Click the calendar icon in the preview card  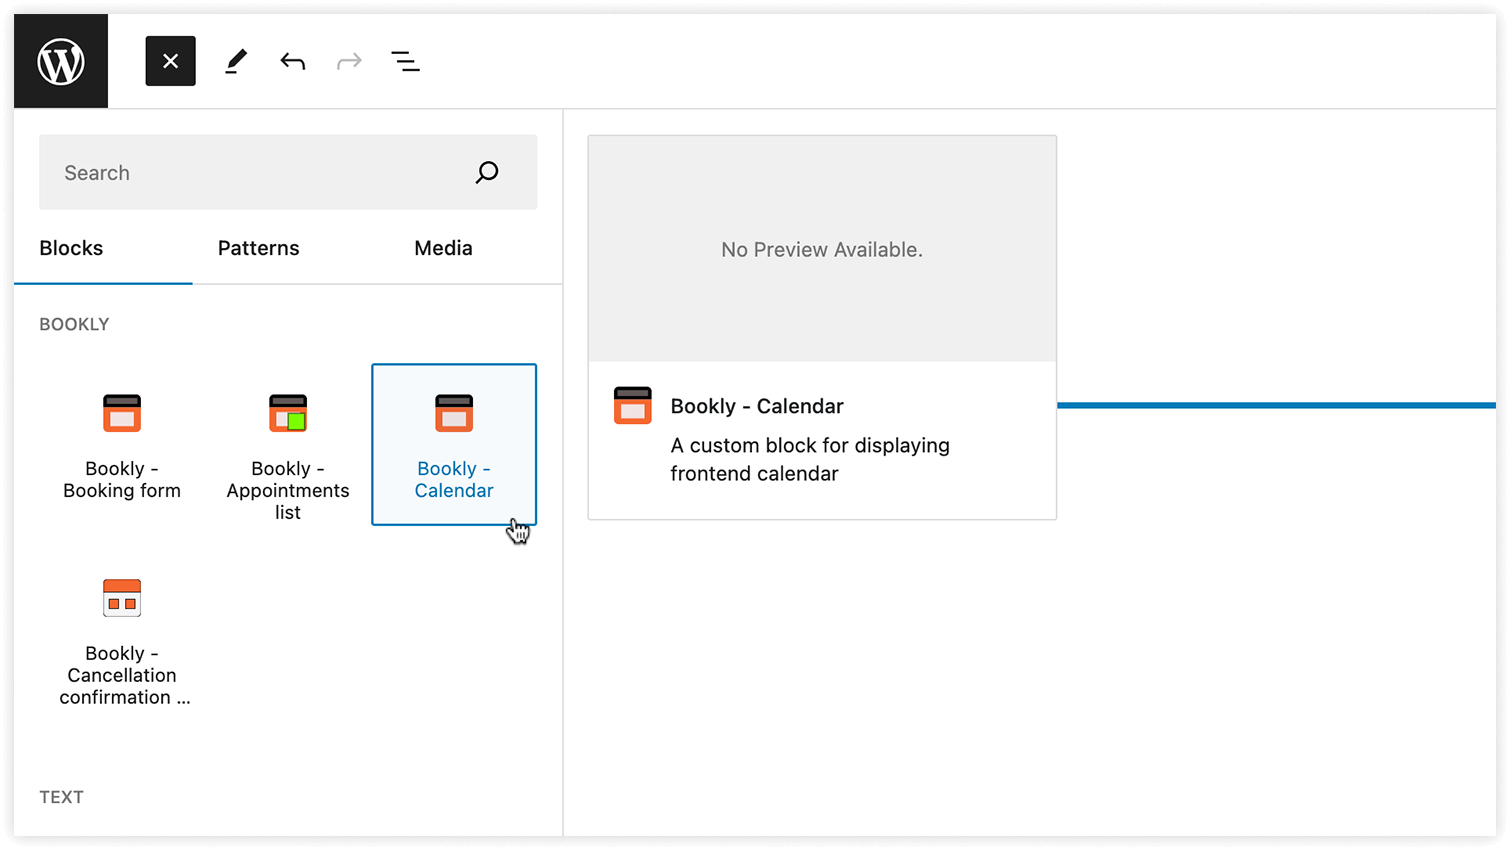[x=632, y=405]
